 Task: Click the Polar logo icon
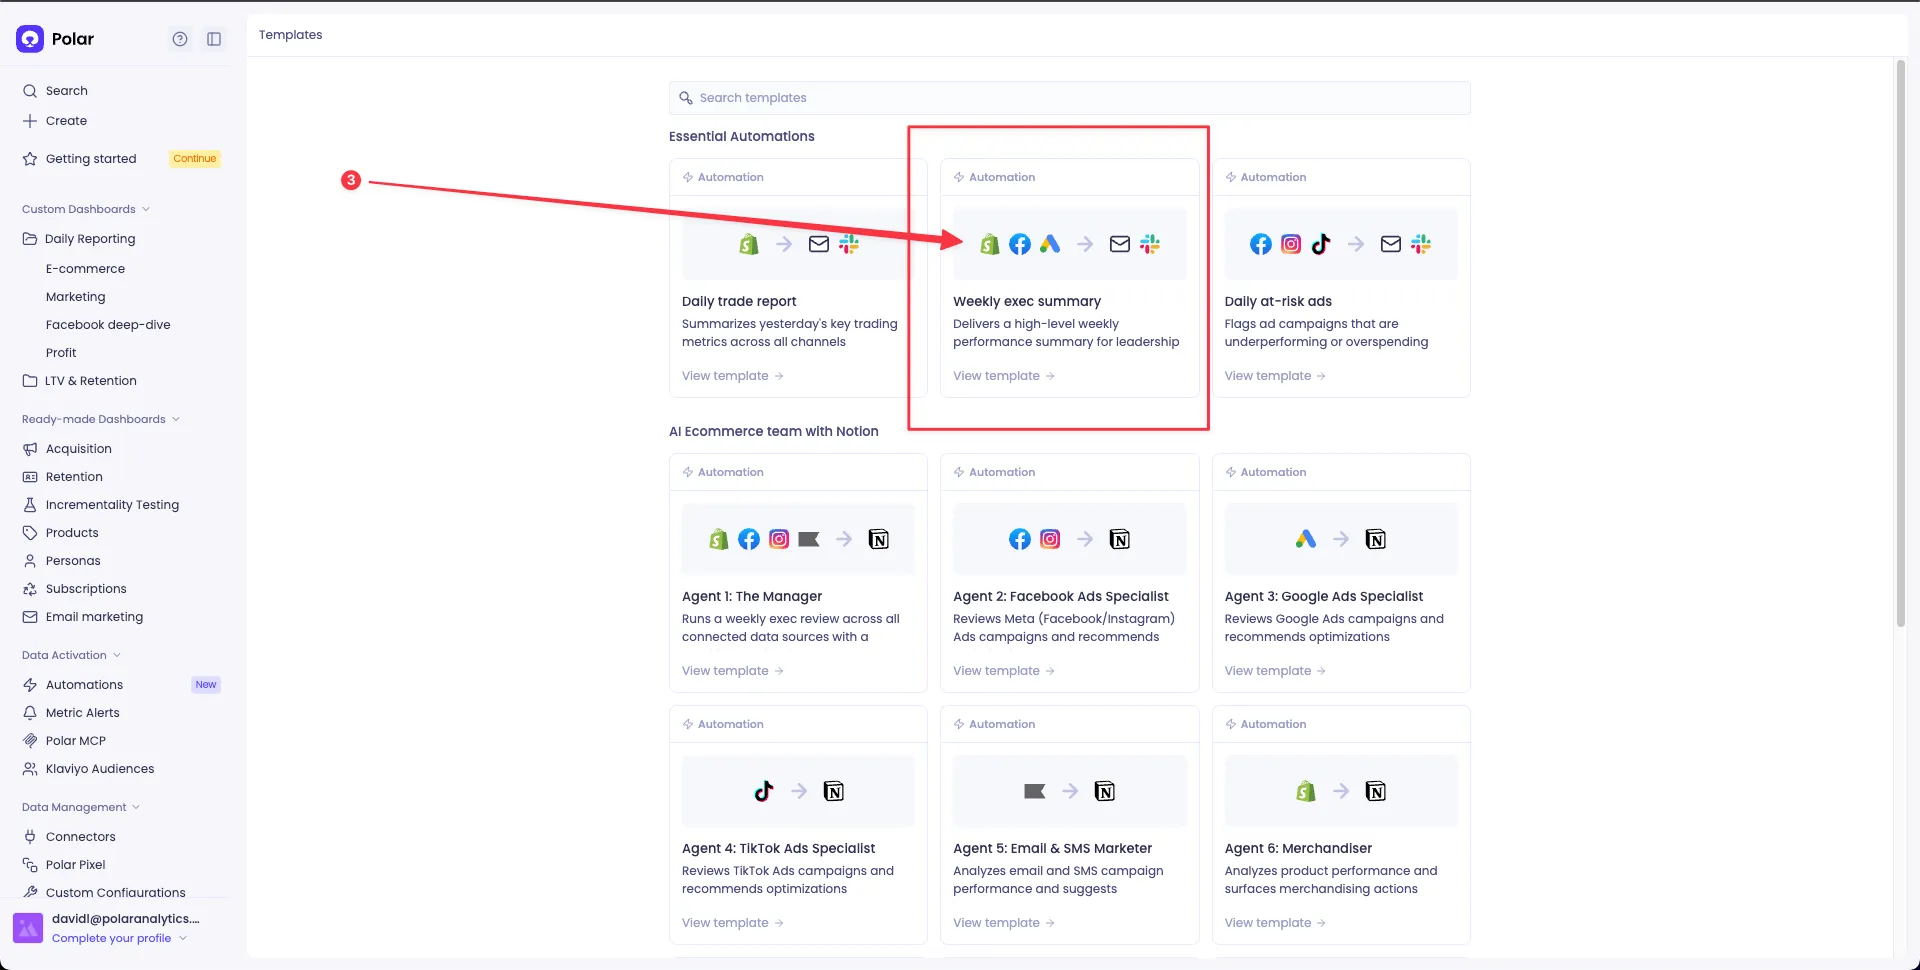[30, 39]
